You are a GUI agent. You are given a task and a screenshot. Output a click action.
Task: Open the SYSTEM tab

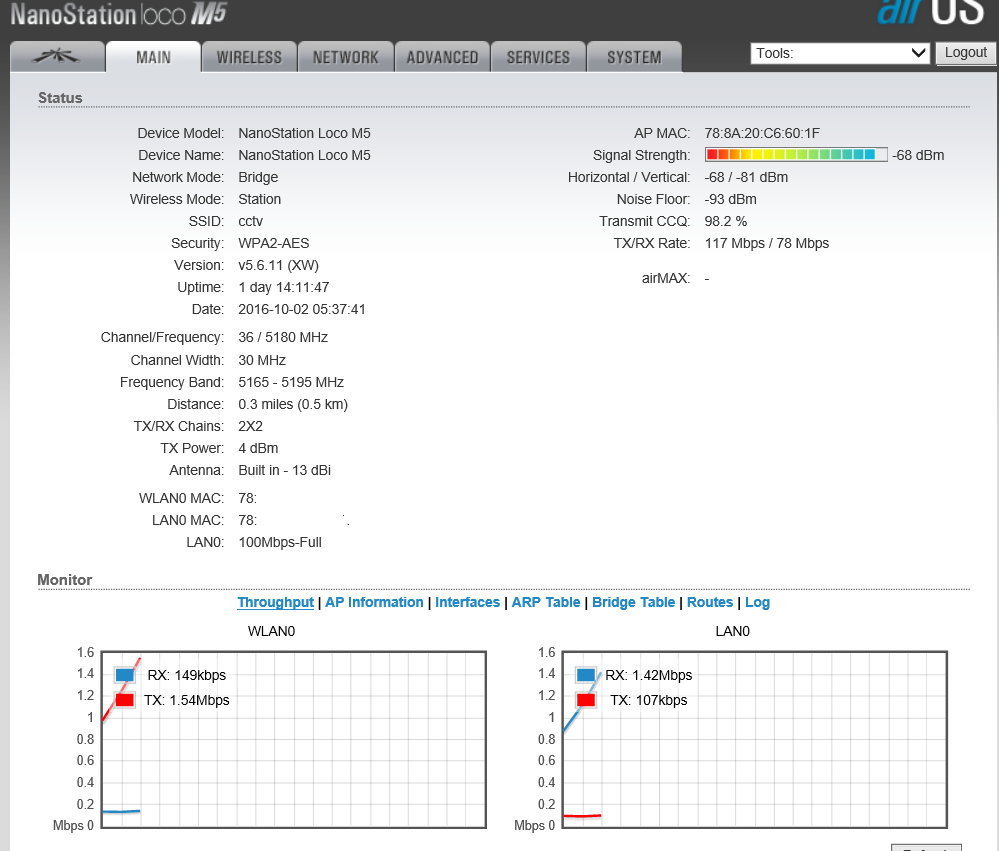click(x=634, y=57)
